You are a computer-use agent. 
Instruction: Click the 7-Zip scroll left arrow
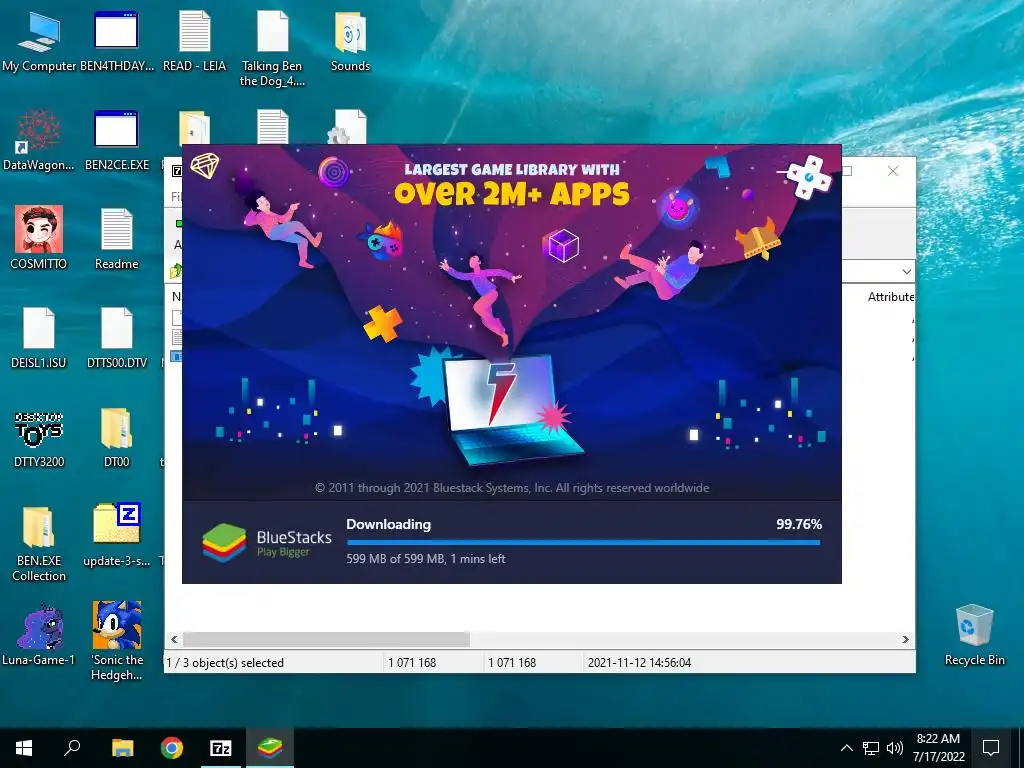click(174, 639)
